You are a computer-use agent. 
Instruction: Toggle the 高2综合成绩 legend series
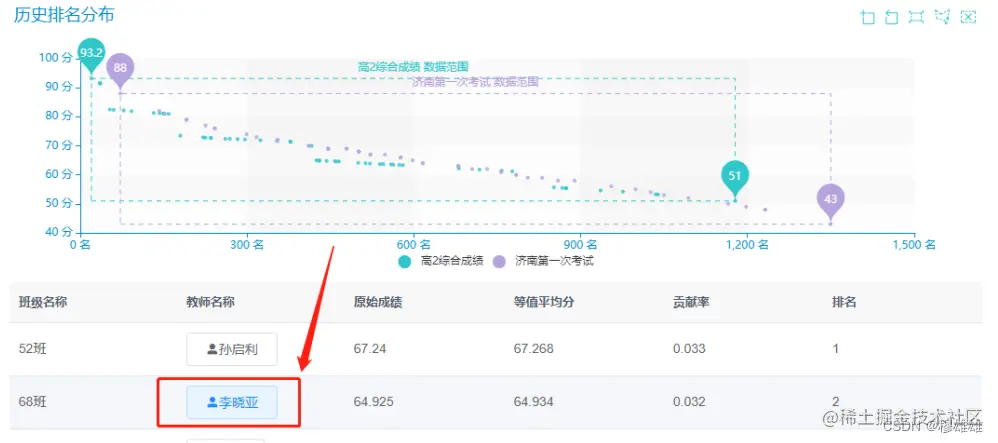440,261
